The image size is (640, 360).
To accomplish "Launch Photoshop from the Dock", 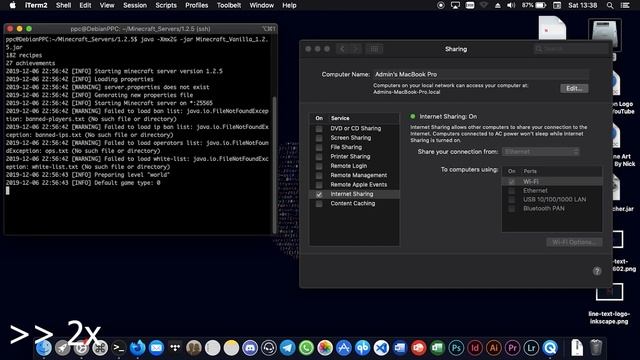I will (x=456, y=348).
